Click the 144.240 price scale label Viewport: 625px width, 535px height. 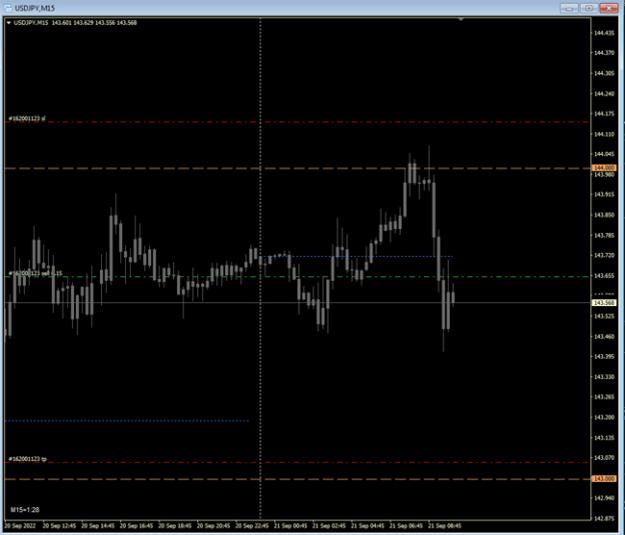click(604, 94)
